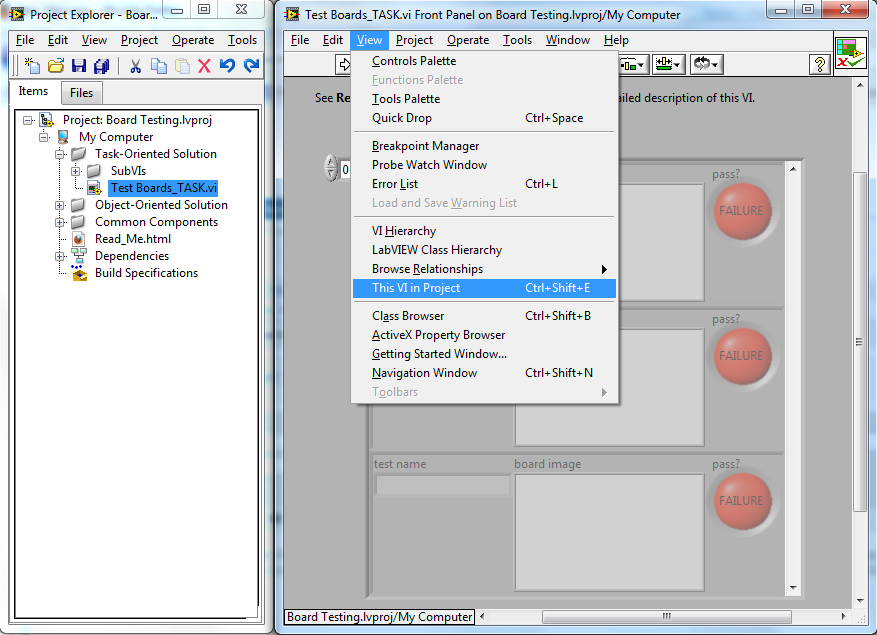Select ActiveX Property Browser entry
This screenshot has height=635, width=877.
click(484, 335)
